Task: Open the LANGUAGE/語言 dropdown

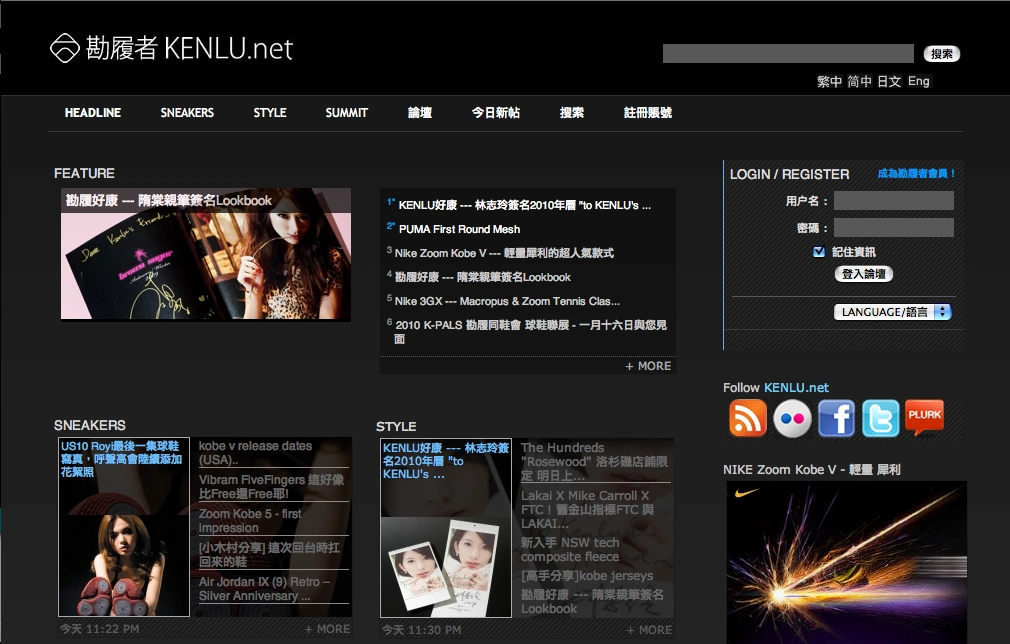Action: (x=893, y=312)
